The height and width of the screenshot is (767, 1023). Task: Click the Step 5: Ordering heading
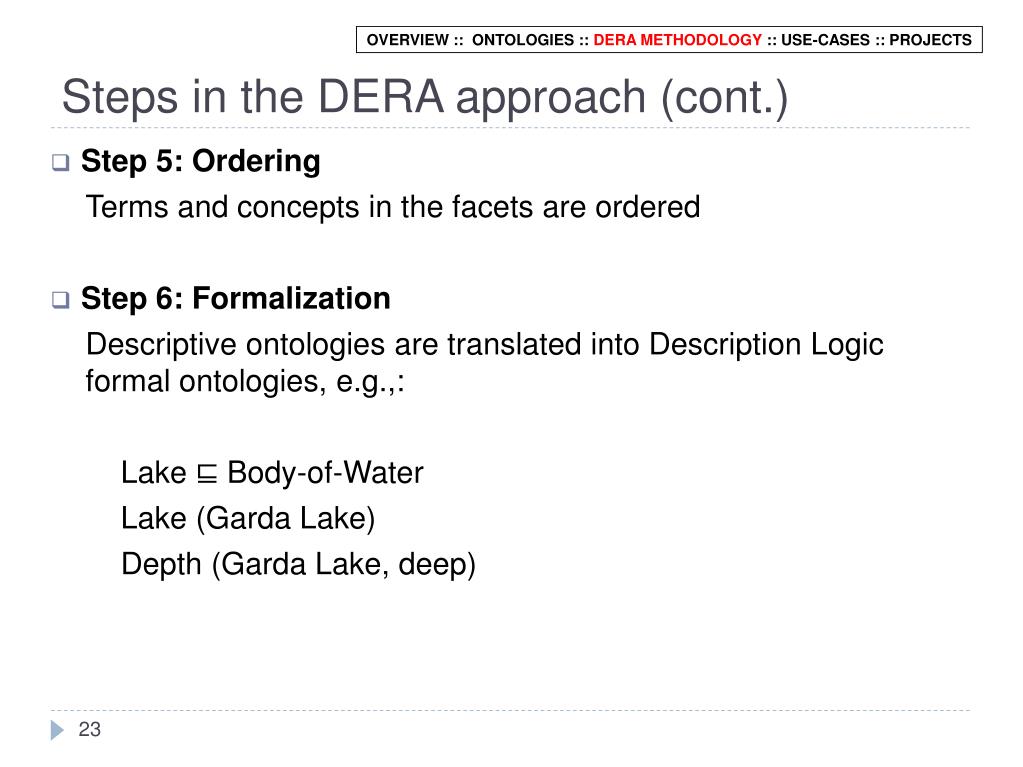(200, 161)
